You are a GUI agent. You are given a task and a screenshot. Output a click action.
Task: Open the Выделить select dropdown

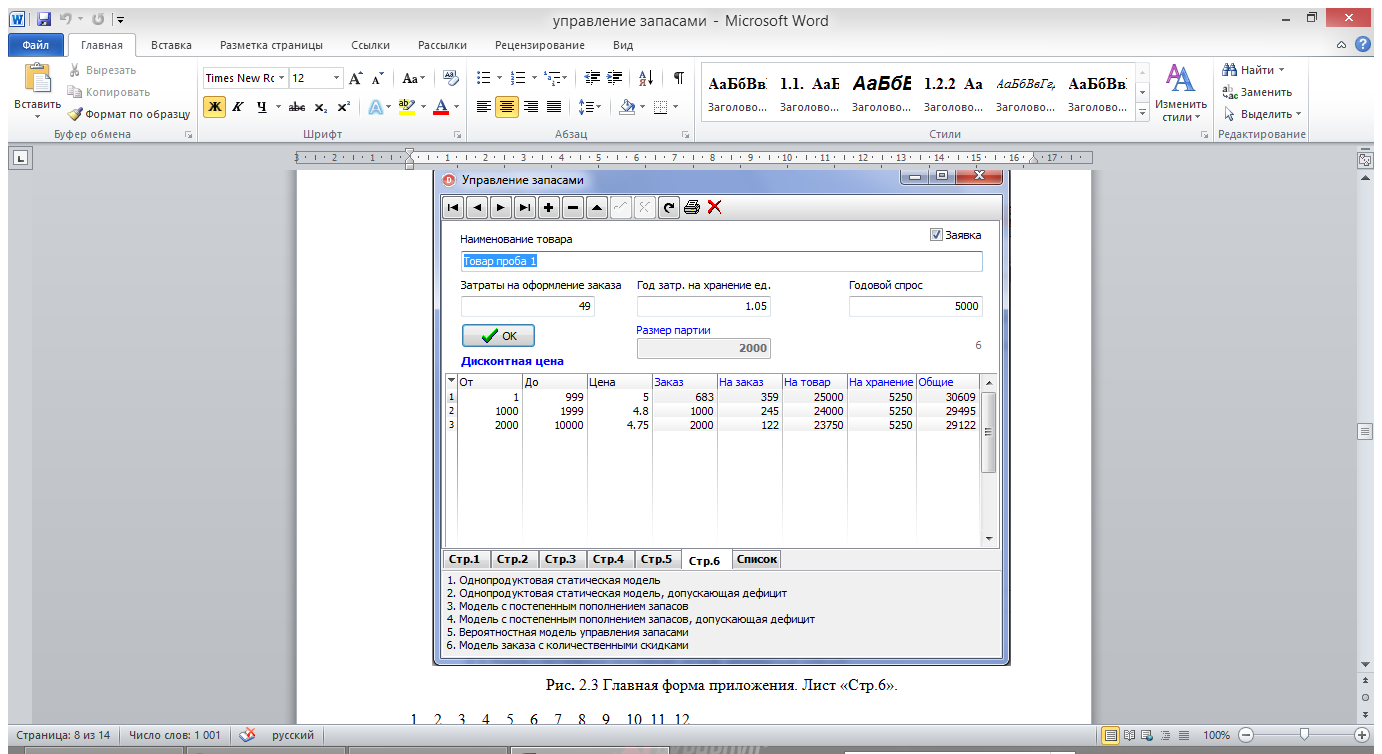pos(1262,114)
